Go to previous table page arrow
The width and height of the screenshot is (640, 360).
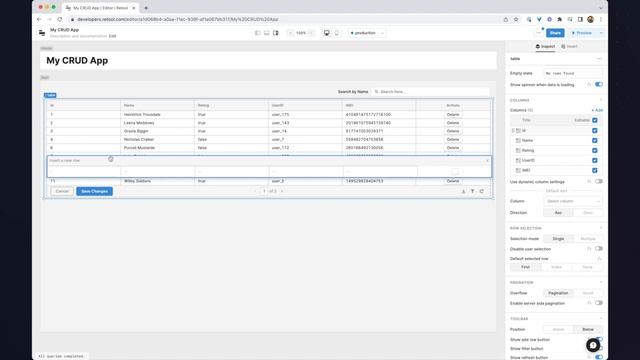(x=256, y=191)
